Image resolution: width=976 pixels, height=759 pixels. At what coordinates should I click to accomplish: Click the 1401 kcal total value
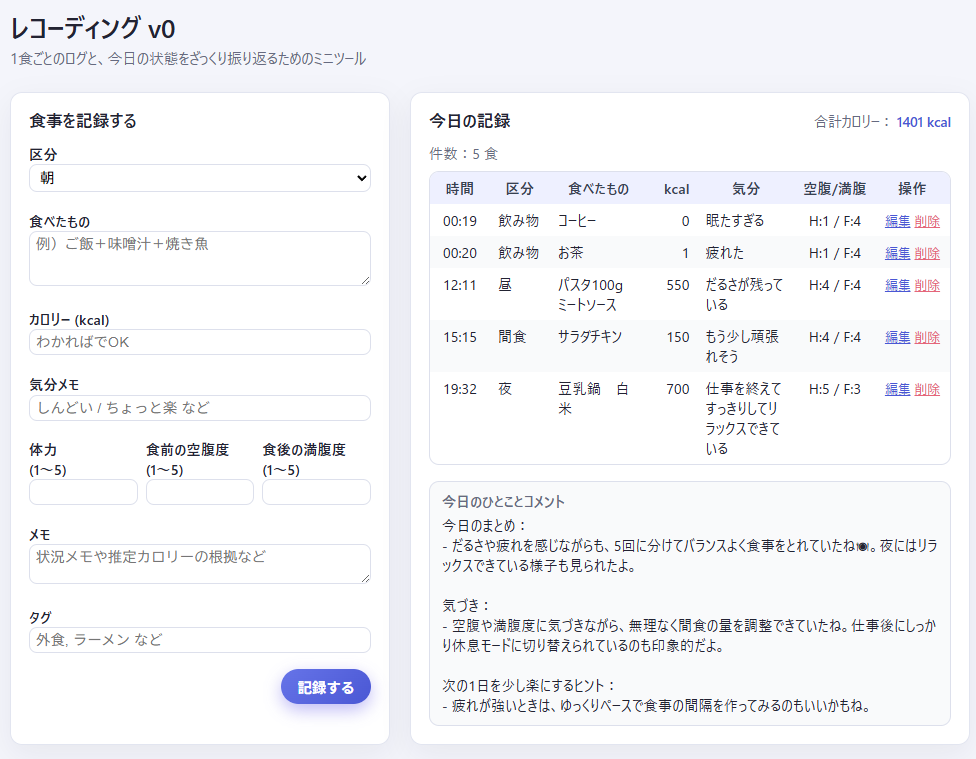[923, 122]
